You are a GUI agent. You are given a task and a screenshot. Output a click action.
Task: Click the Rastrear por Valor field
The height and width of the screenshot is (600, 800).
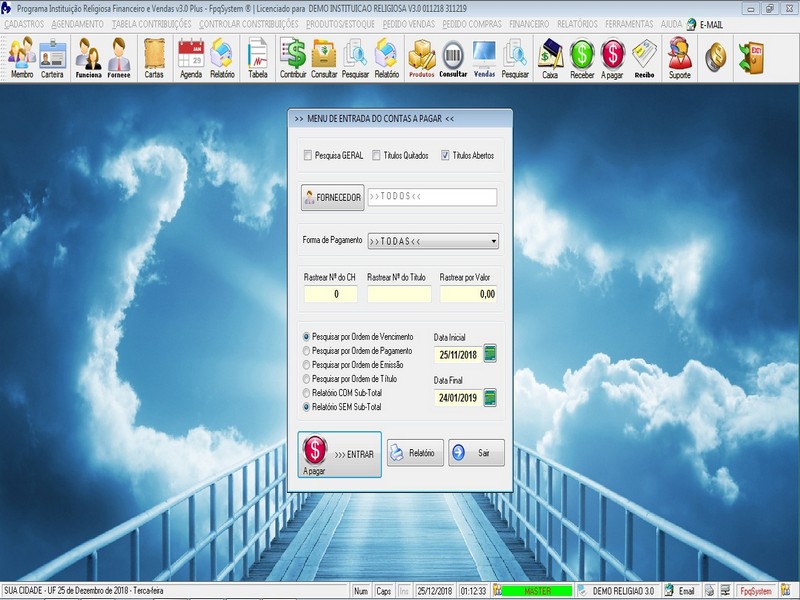pyautogui.click(x=468, y=294)
